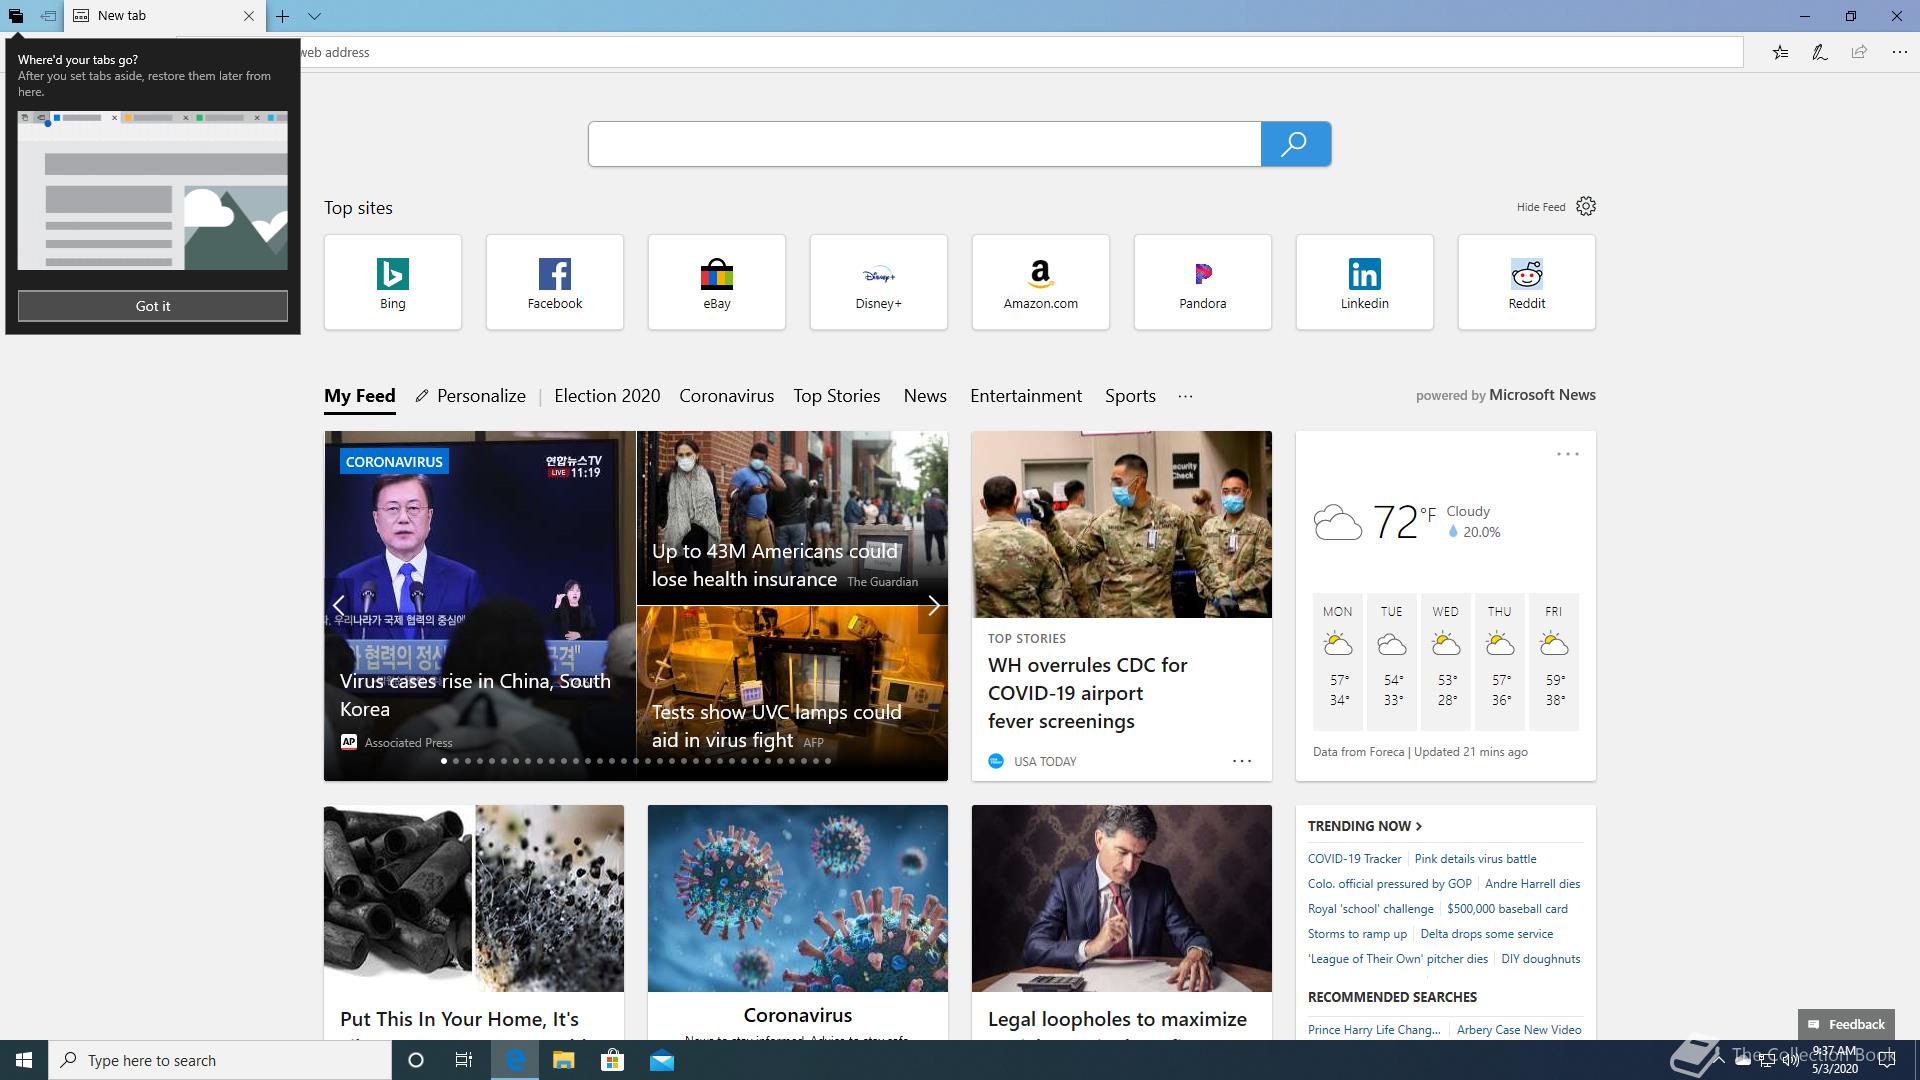Click the 72°F current temperature

[x=1404, y=521]
